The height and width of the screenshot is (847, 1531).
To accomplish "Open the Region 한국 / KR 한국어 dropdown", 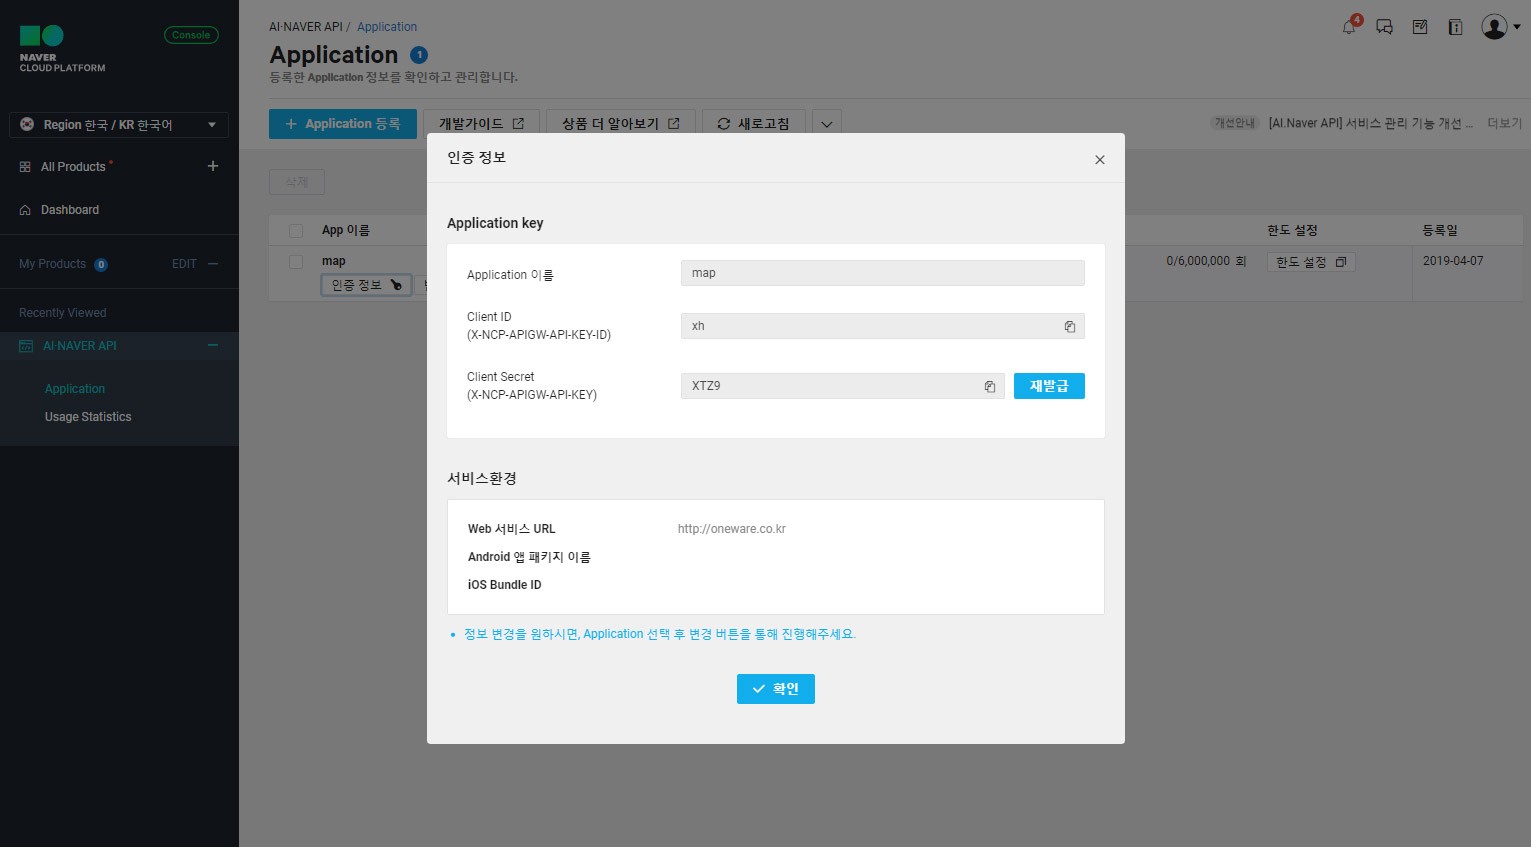I will [x=119, y=125].
